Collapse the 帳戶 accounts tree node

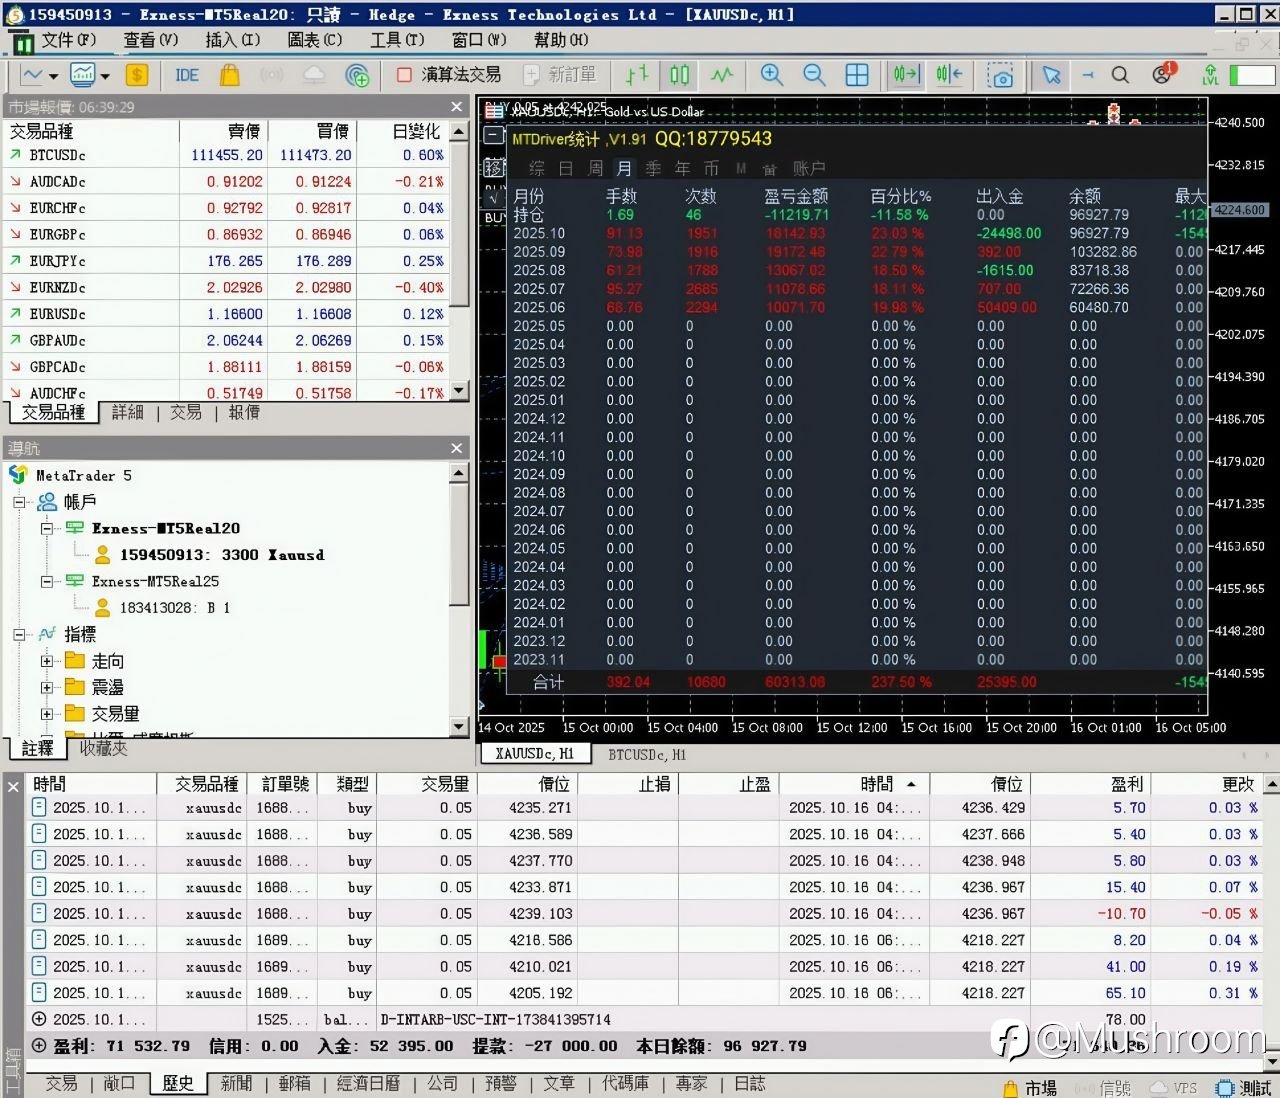coord(19,502)
